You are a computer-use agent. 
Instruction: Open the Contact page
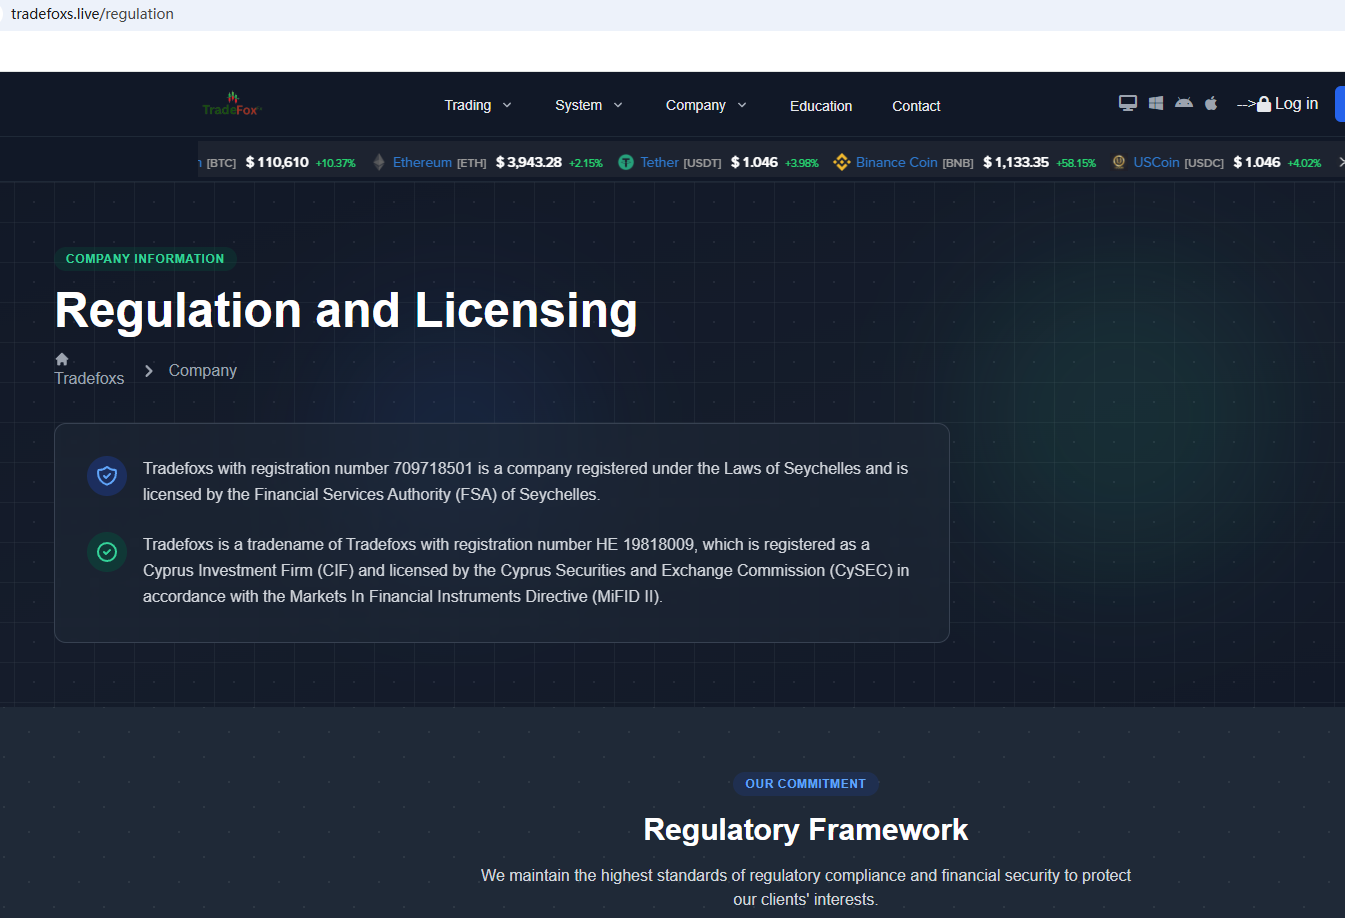916,106
